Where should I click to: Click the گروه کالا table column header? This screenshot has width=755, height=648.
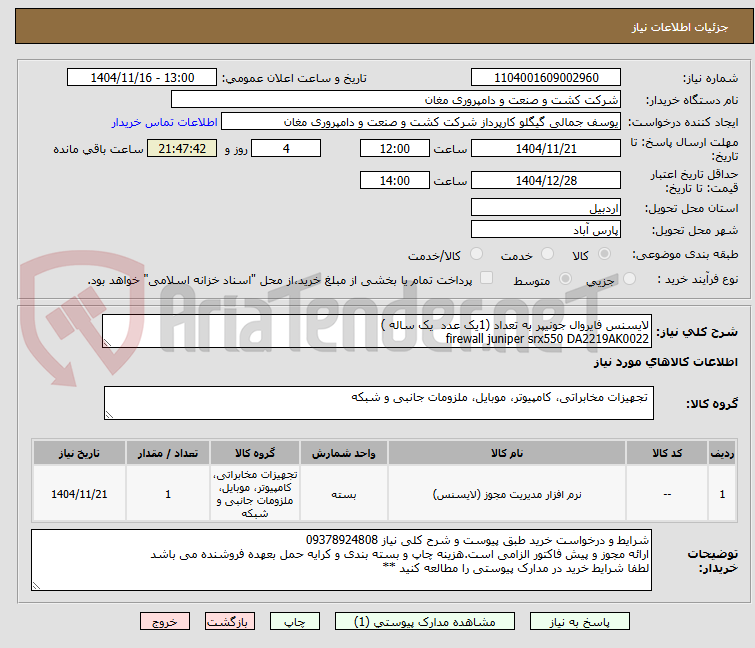(x=255, y=453)
